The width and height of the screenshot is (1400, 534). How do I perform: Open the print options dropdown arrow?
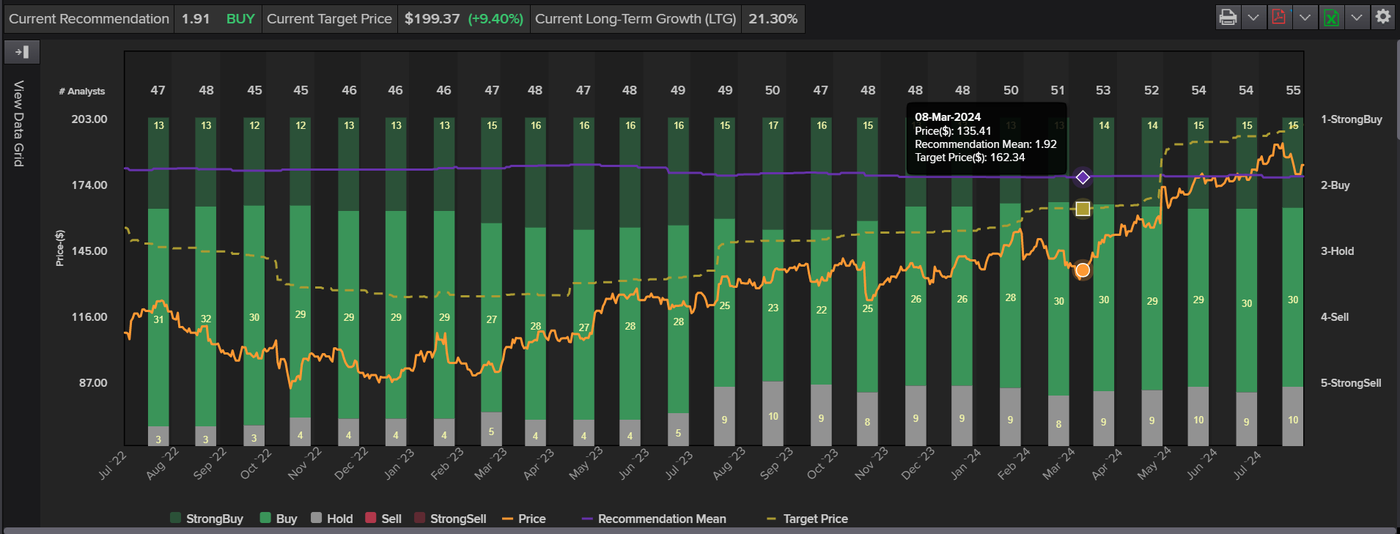[1253, 18]
